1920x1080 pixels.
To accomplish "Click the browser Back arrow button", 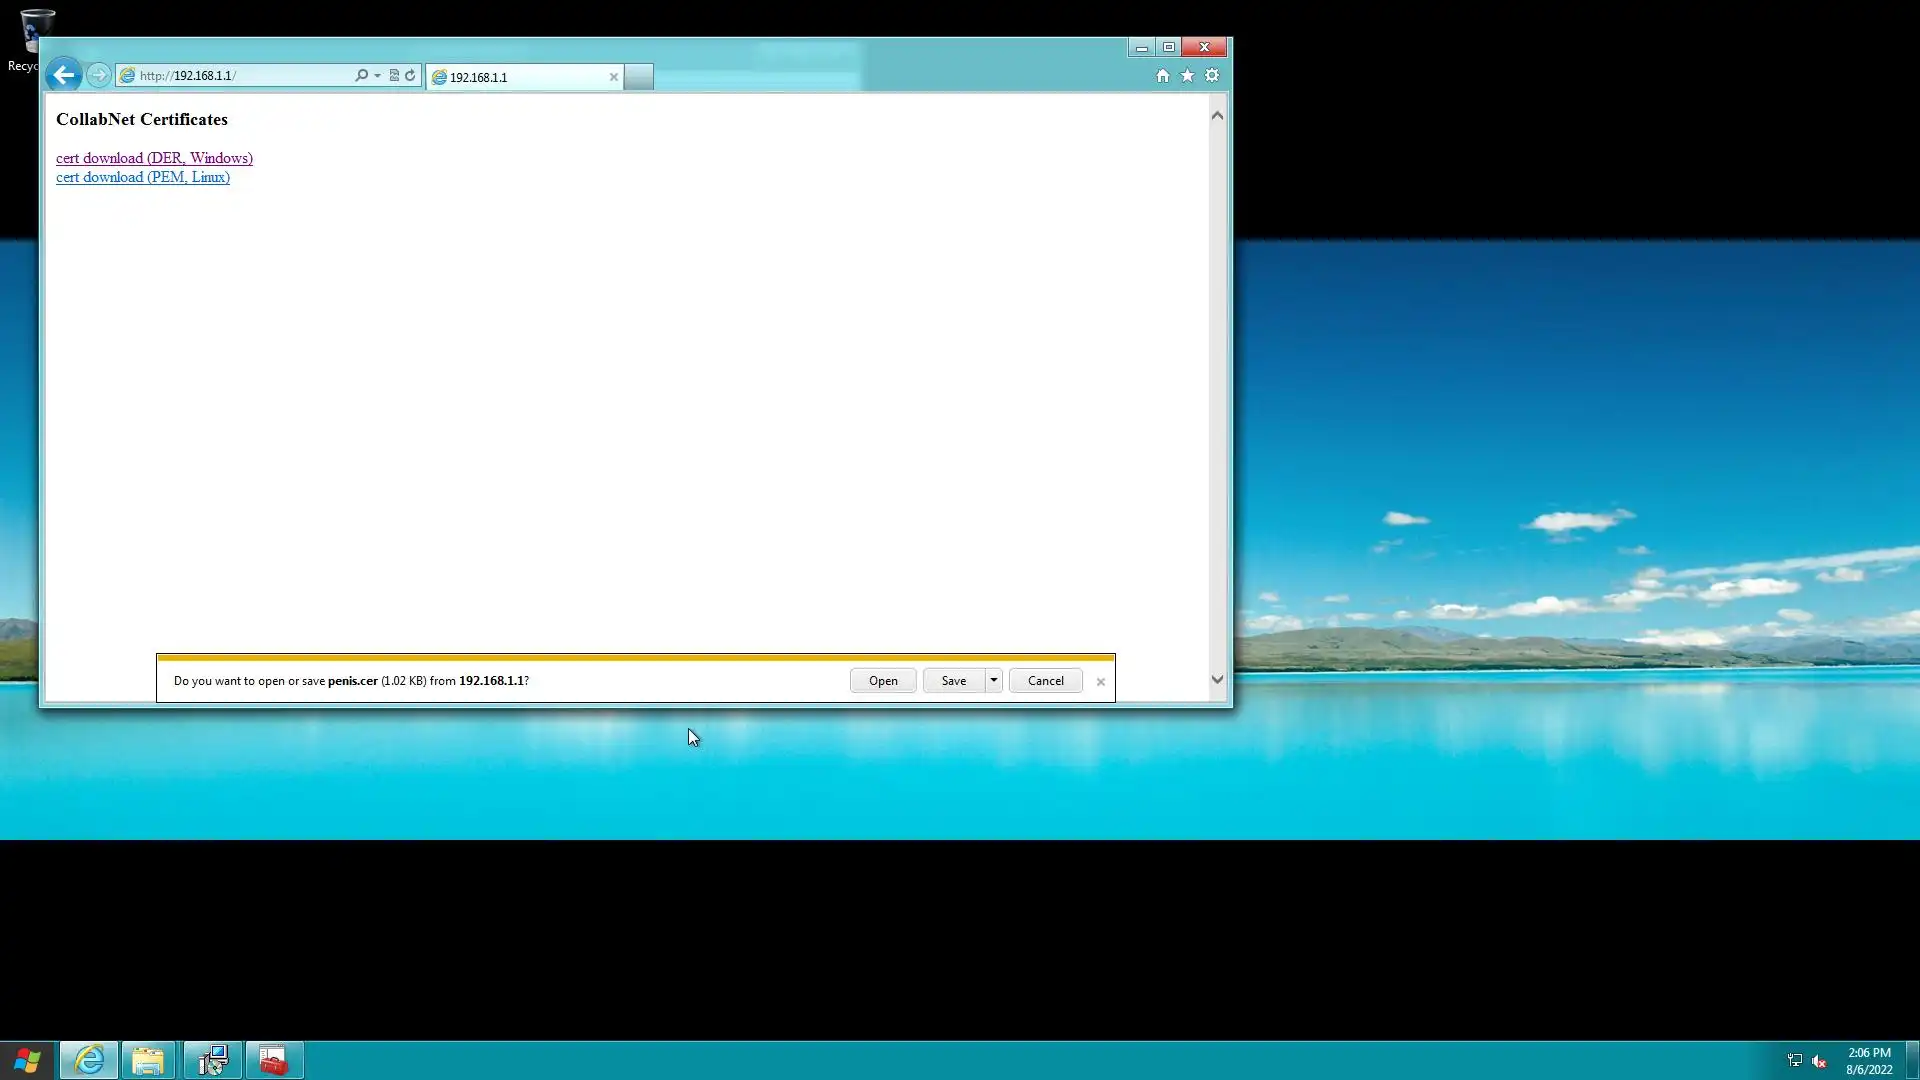I will (63, 75).
